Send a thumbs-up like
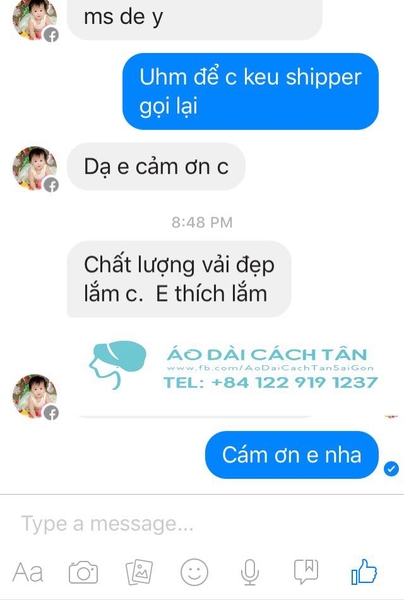The height and width of the screenshot is (600, 404). pyautogui.click(x=364, y=572)
